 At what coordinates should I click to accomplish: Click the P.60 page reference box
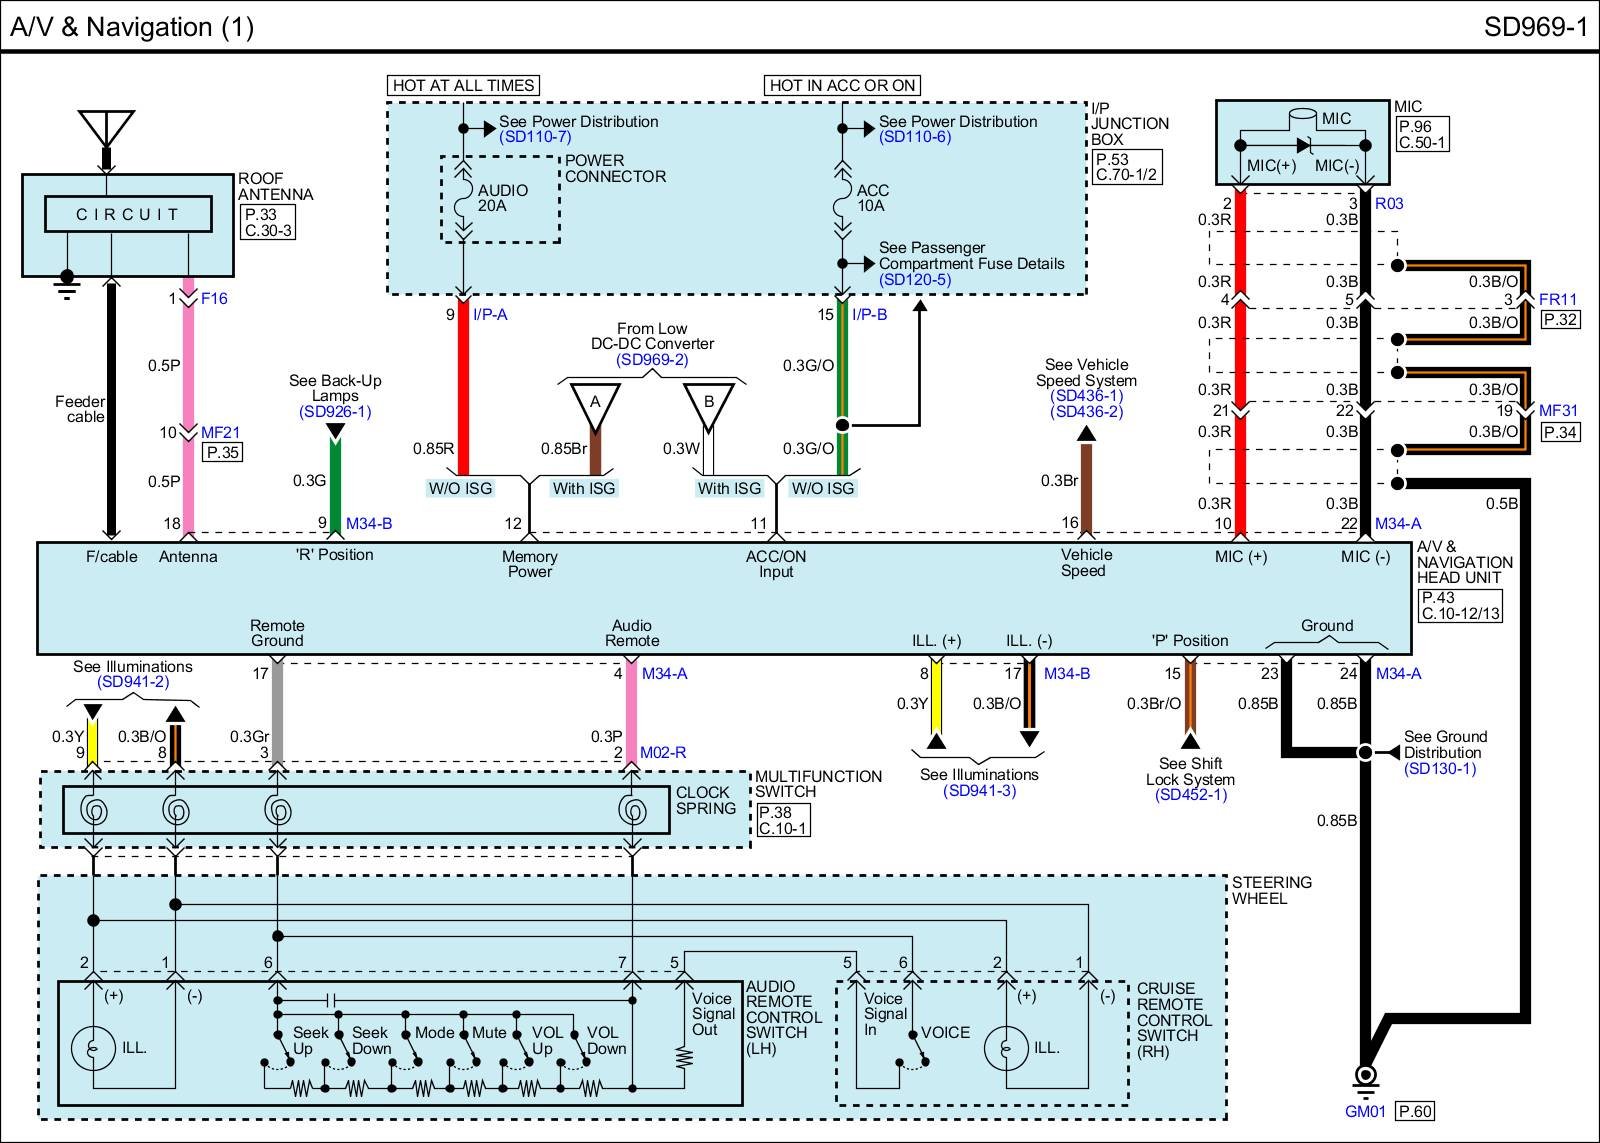[x=1415, y=1111]
